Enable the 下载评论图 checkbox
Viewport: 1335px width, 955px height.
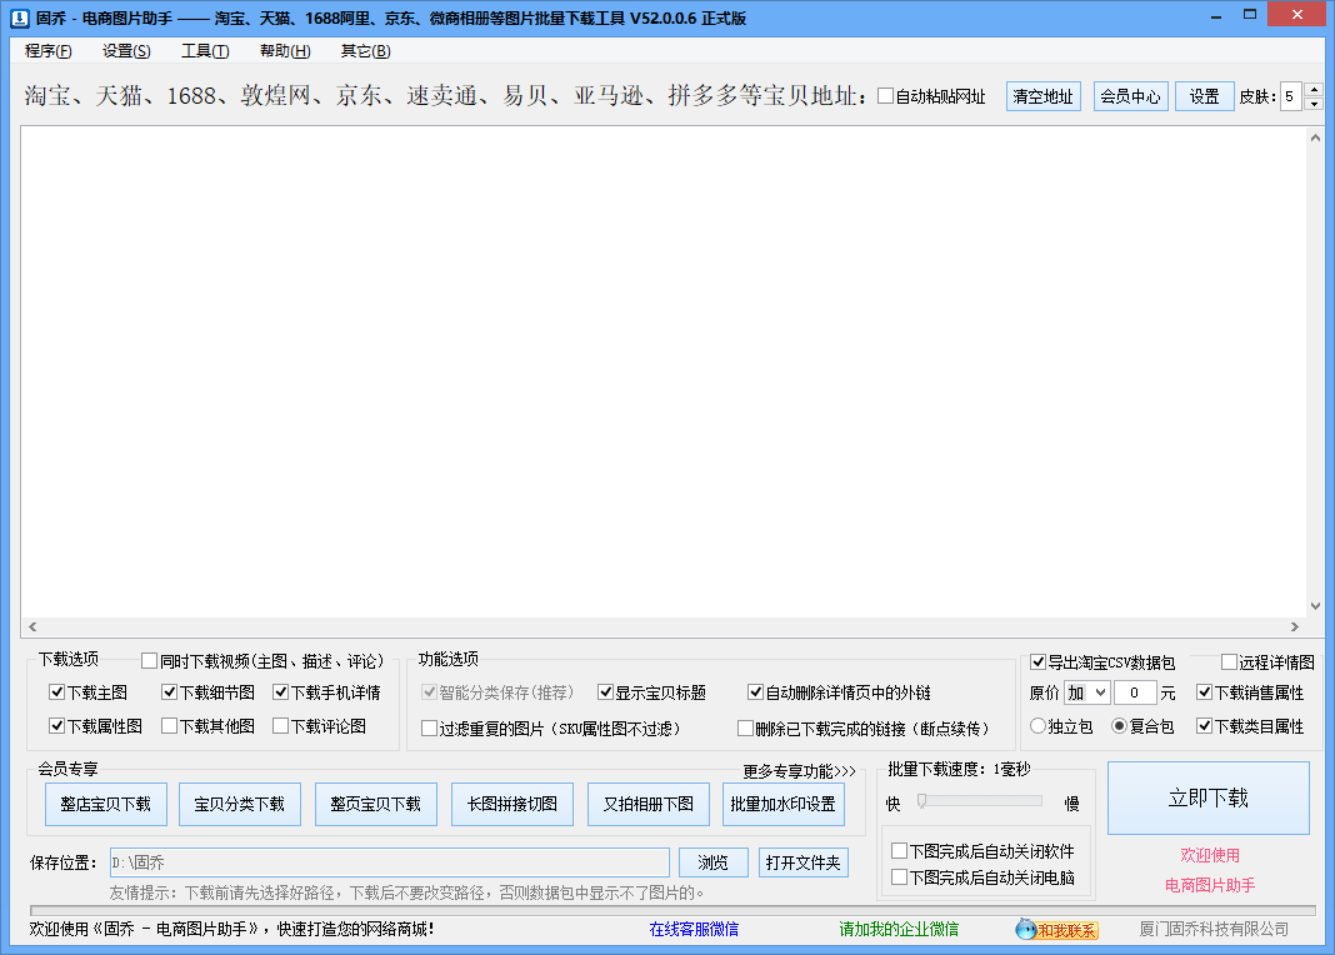(x=281, y=726)
